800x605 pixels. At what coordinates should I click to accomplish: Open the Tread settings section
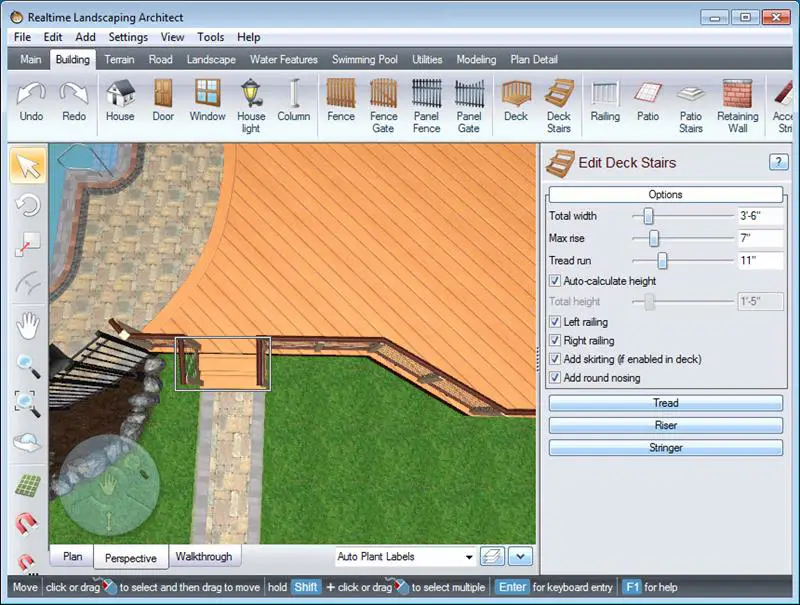pyautogui.click(x=665, y=403)
